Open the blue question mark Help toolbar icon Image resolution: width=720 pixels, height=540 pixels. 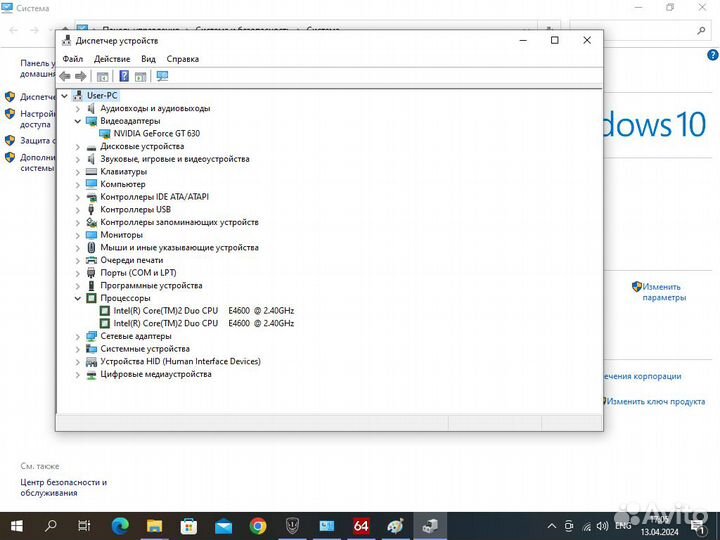pyautogui.click(x=124, y=76)
